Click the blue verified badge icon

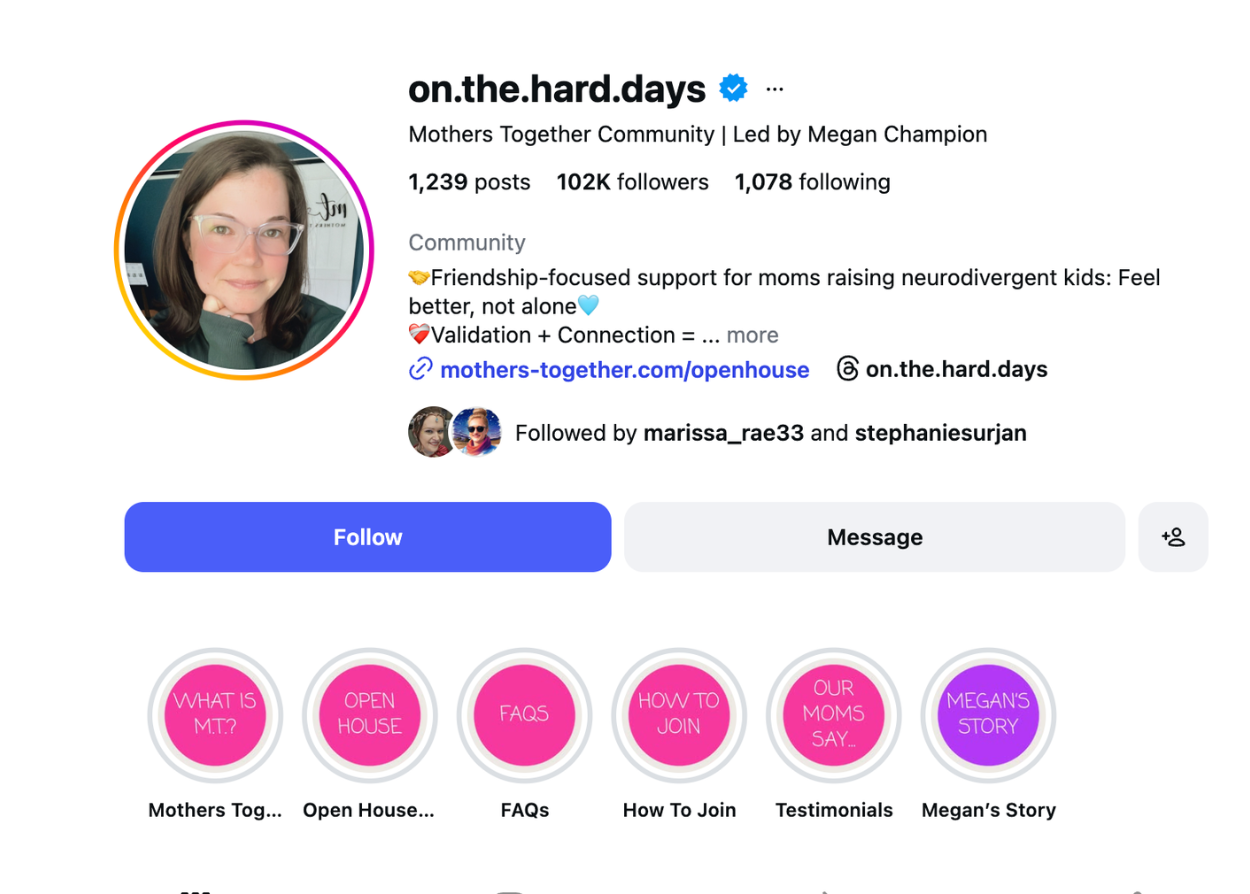click(734, 88)
